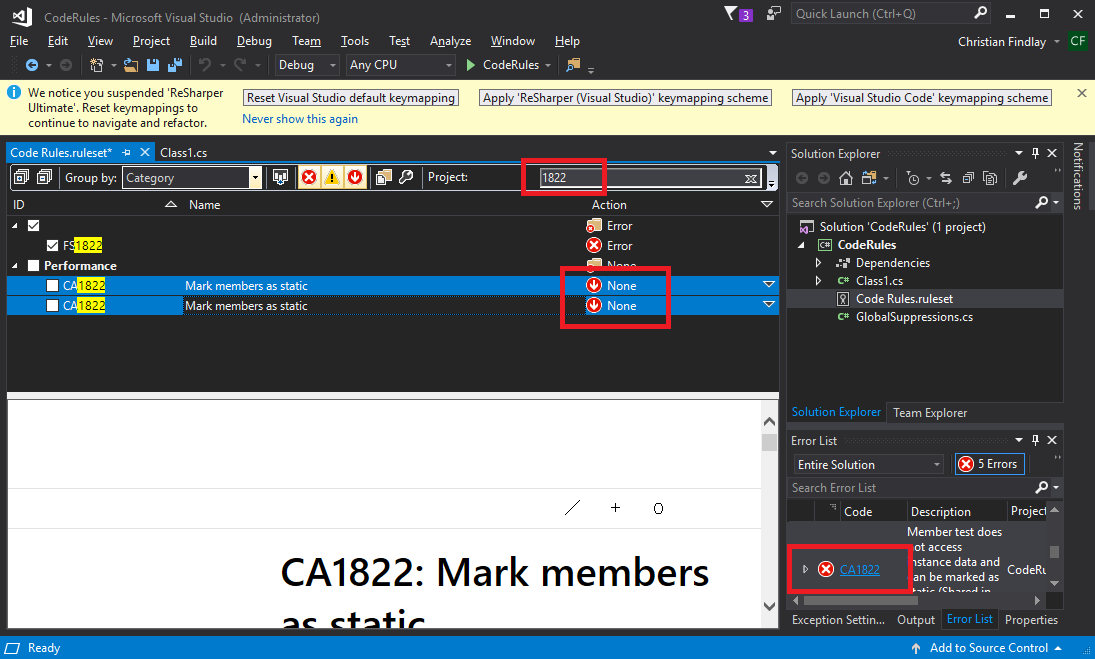This screenshot has width=1095, height=659.
Task: Click the Open File folder icon
Action: 131,65
